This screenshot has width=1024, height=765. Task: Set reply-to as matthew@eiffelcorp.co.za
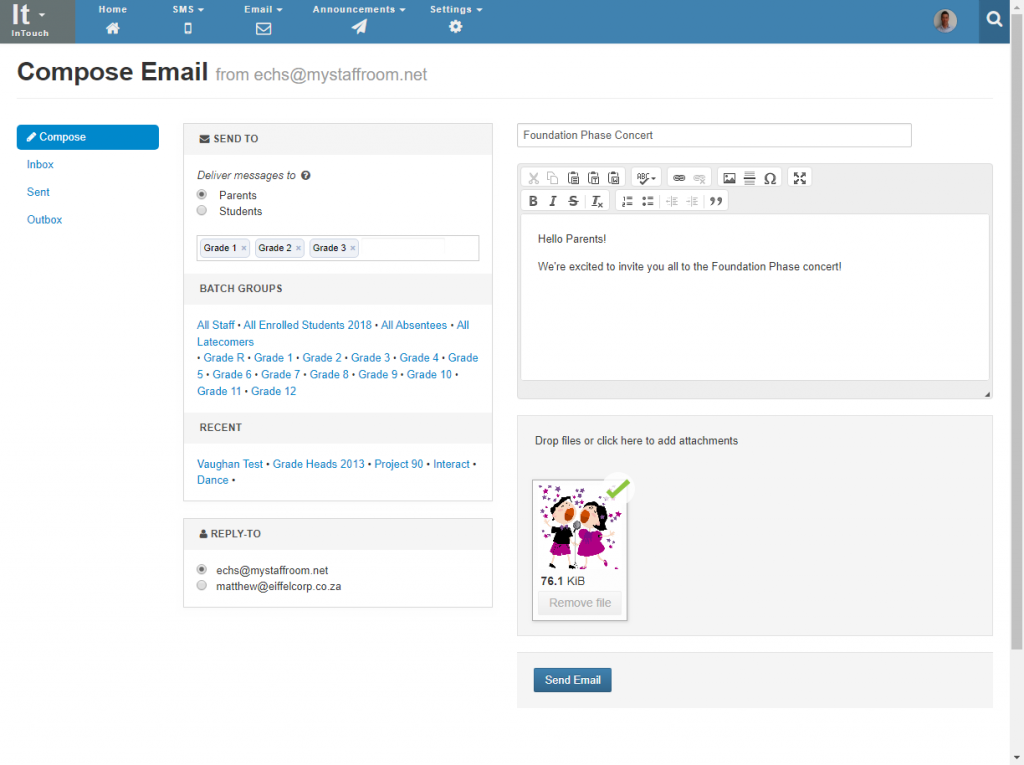pos(202,586)
